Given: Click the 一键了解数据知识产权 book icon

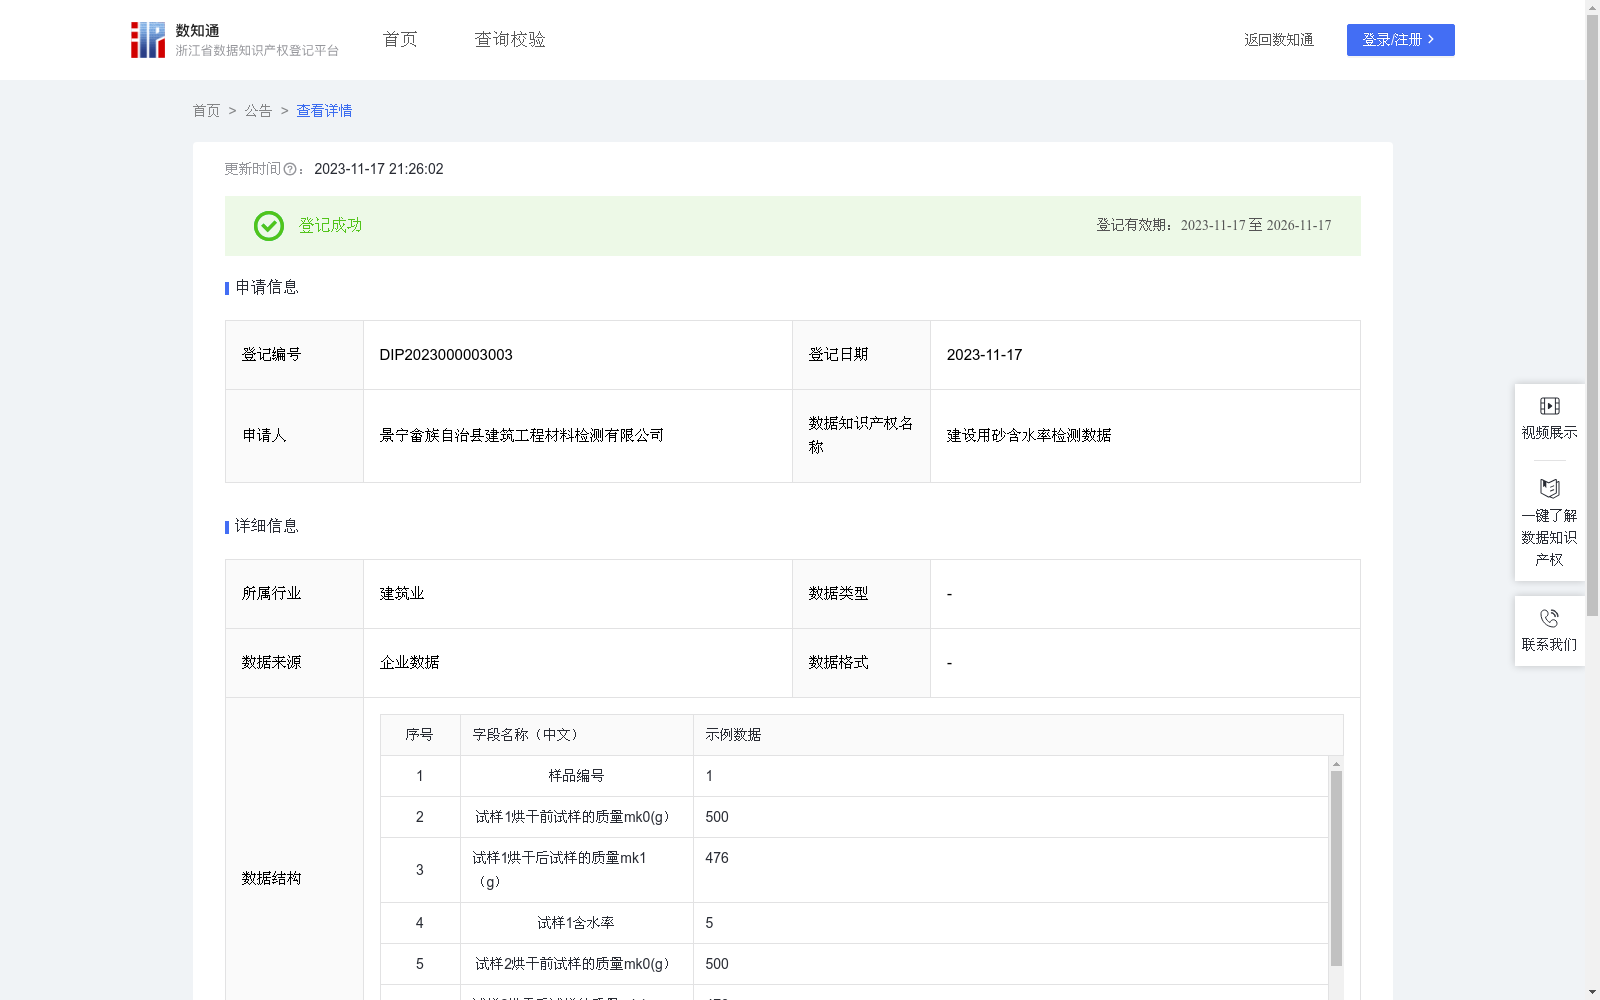Looking at the screenshot, I should [x=1549, y=488].
